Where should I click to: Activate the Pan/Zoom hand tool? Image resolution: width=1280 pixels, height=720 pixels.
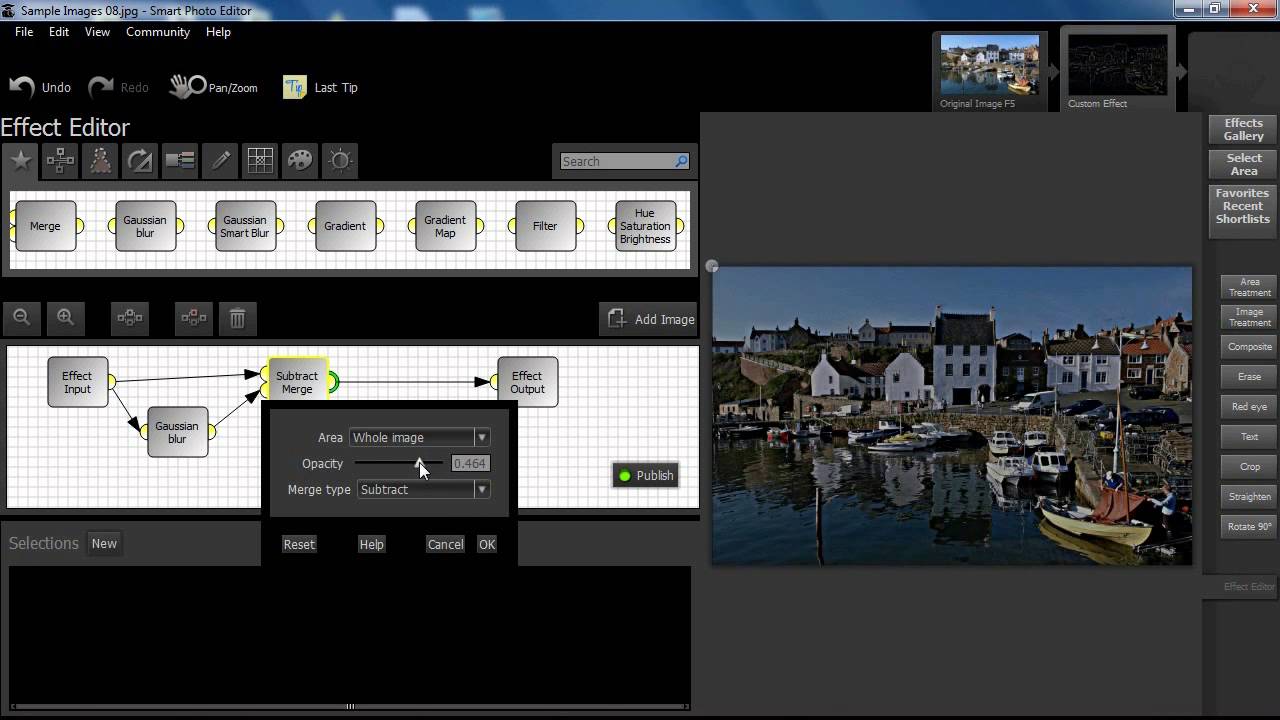(x=187, y=87)
